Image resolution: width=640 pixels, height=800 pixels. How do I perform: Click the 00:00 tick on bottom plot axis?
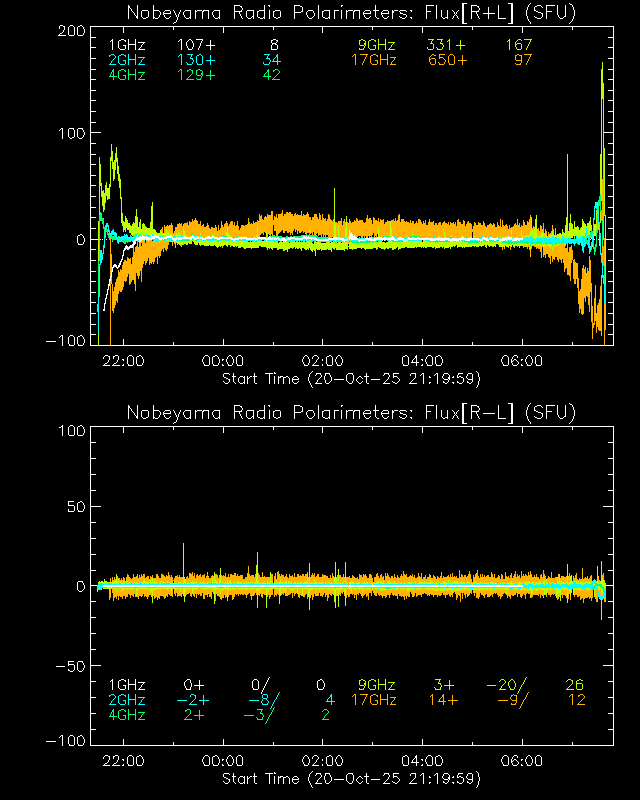pyautogui.click(x=222, y=761)
